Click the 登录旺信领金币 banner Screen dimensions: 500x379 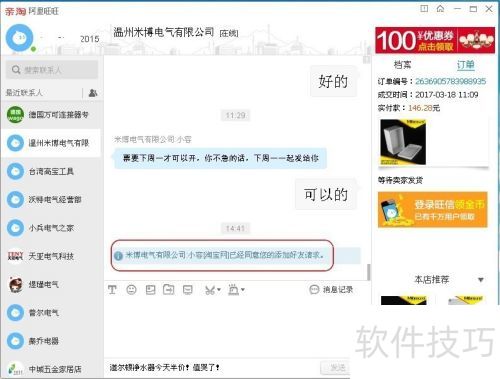[x=433, y=210]
